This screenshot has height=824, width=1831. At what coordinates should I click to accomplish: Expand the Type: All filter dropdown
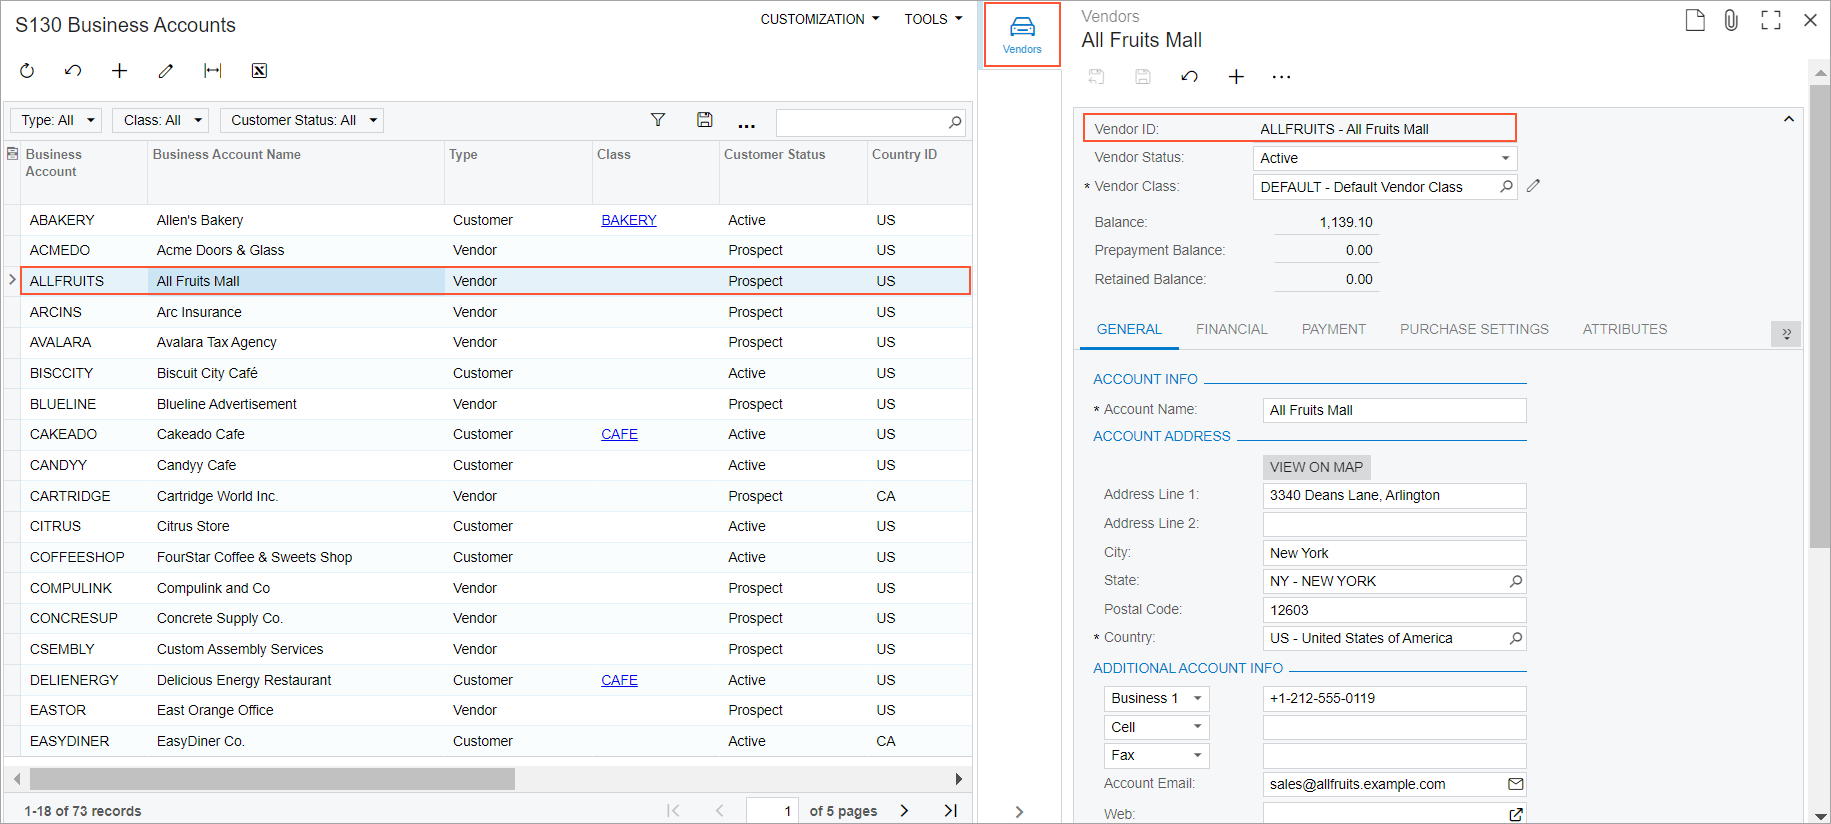(56, 120)
